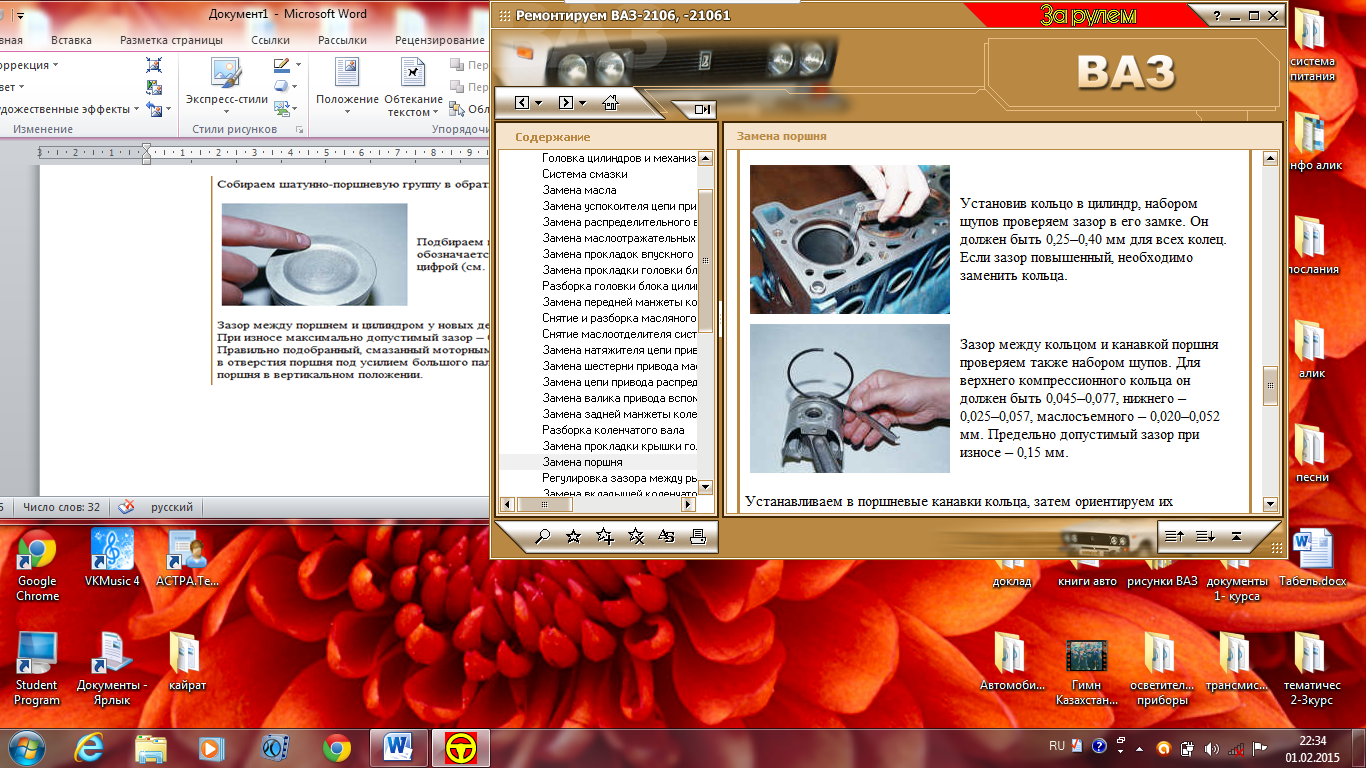1366x768 pixels.
Task: Open the forward history dropdown arrow
Action: click(583, 104)
